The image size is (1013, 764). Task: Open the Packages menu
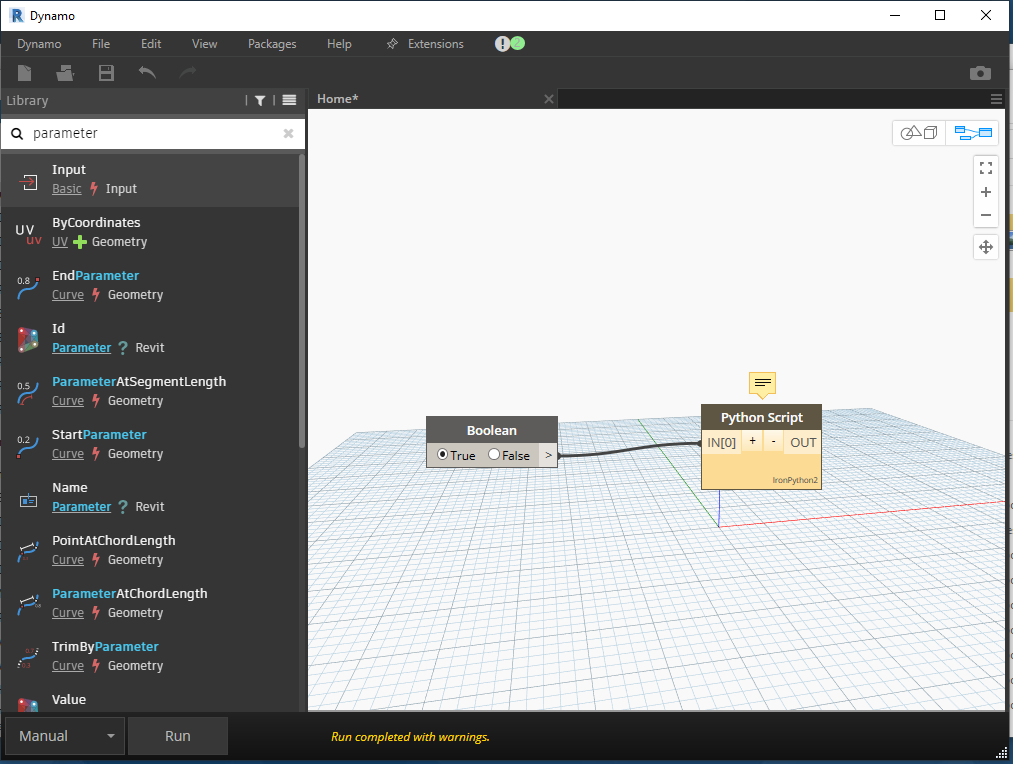[x=271, y=43]
